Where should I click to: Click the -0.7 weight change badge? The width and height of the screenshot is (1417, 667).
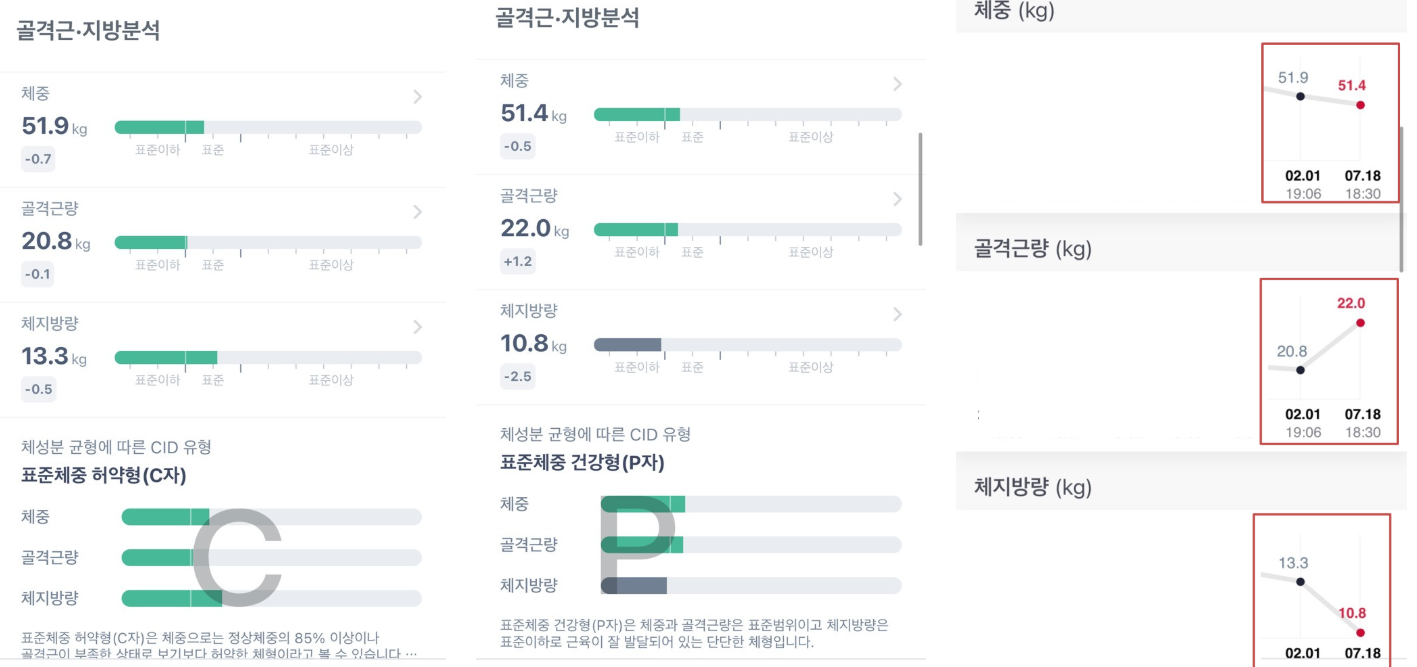[x=36, y=159]
